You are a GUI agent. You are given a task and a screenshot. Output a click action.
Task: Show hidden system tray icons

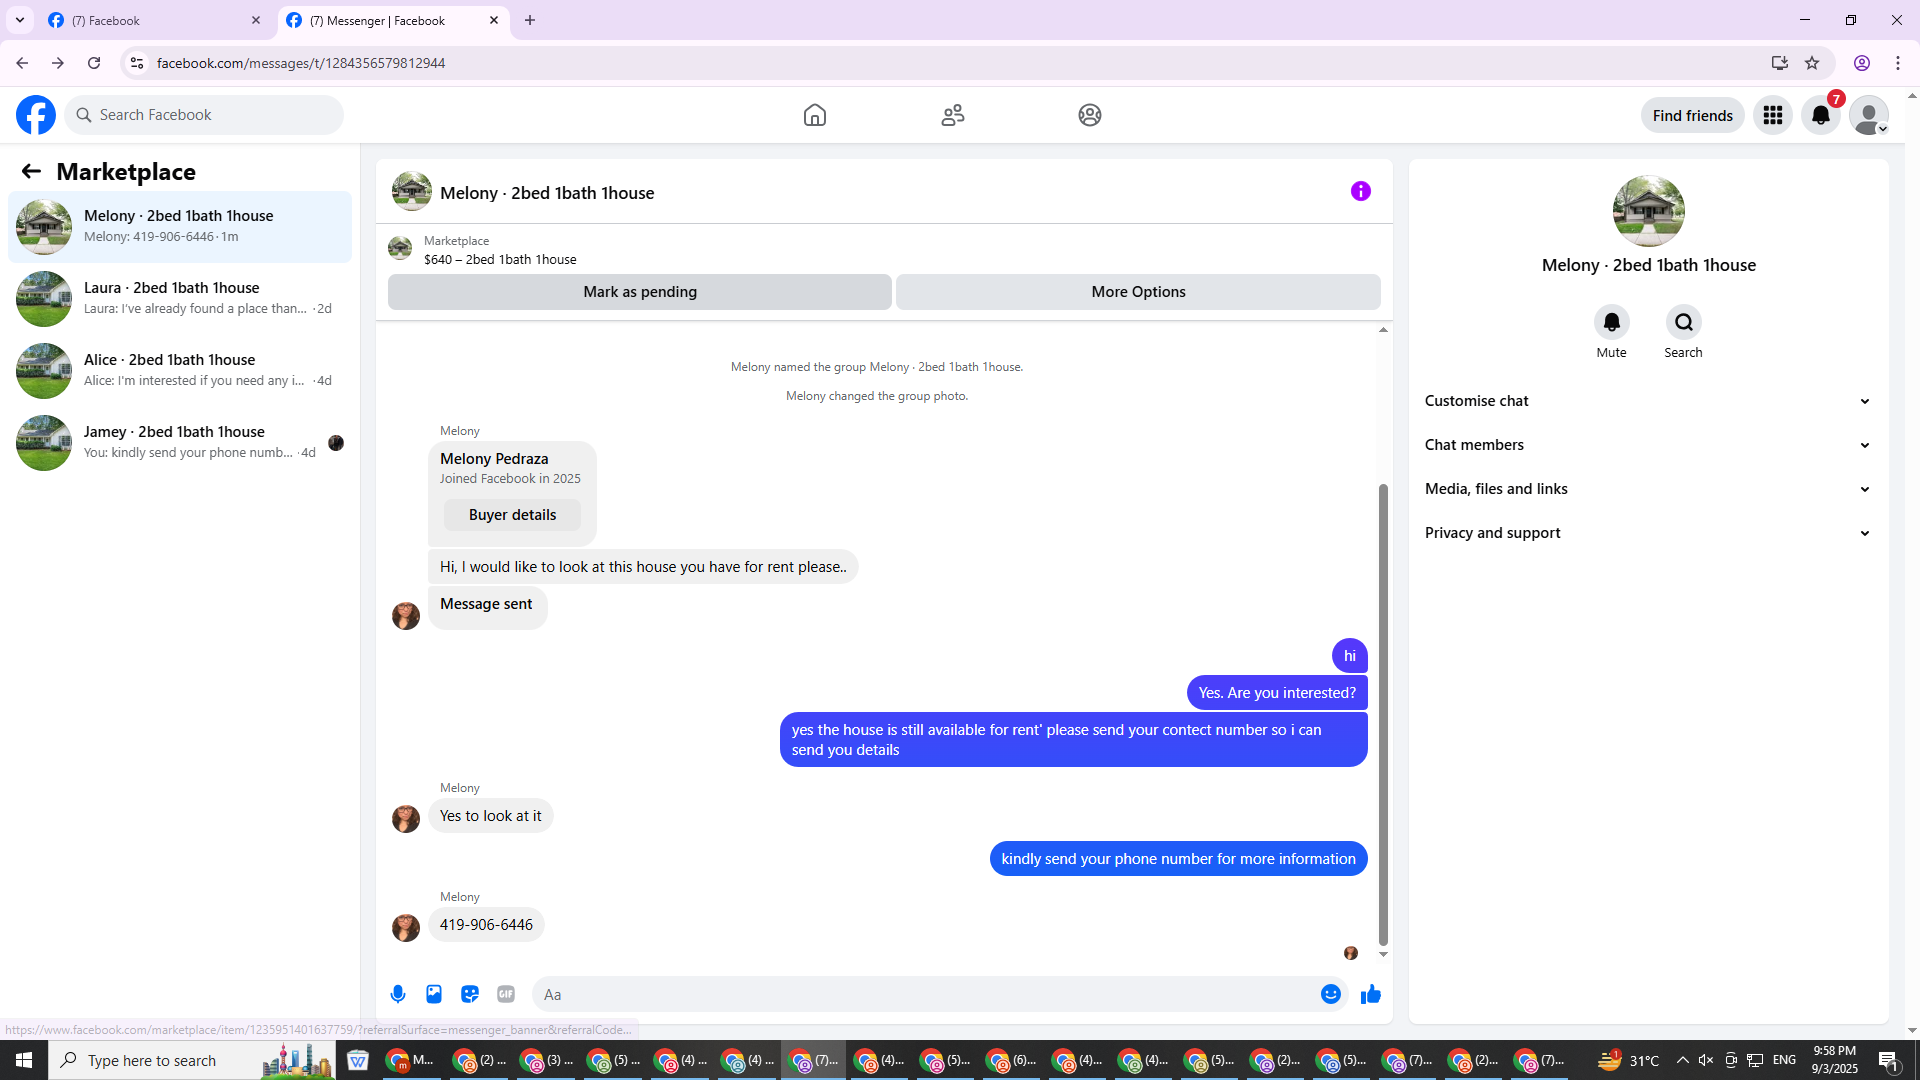click(x=1682, y=1060)
